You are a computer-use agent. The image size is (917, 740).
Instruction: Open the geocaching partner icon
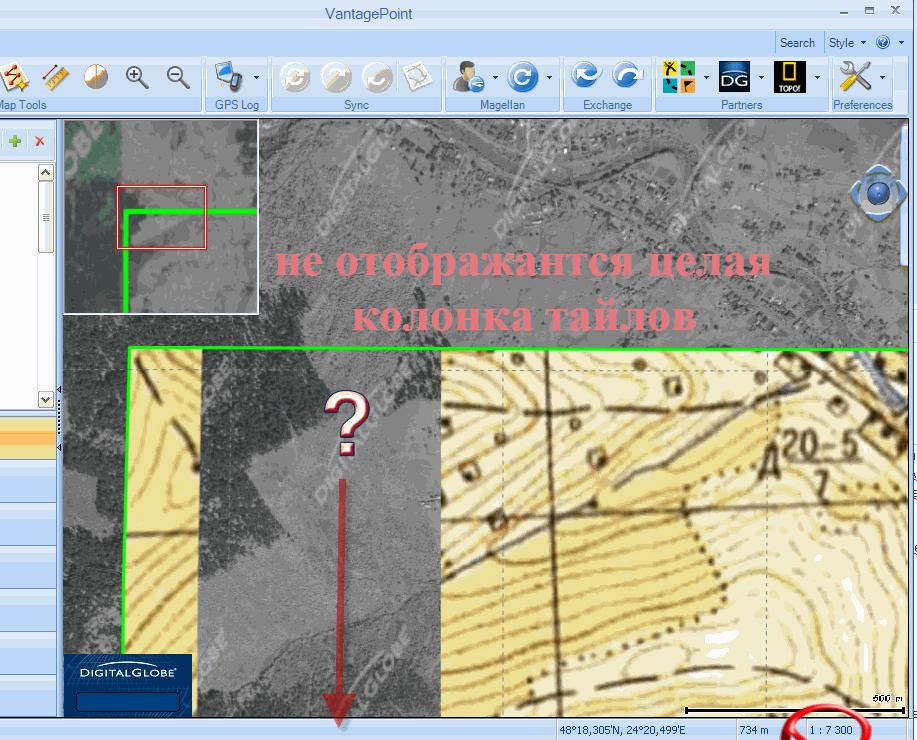tap(679, 77)
